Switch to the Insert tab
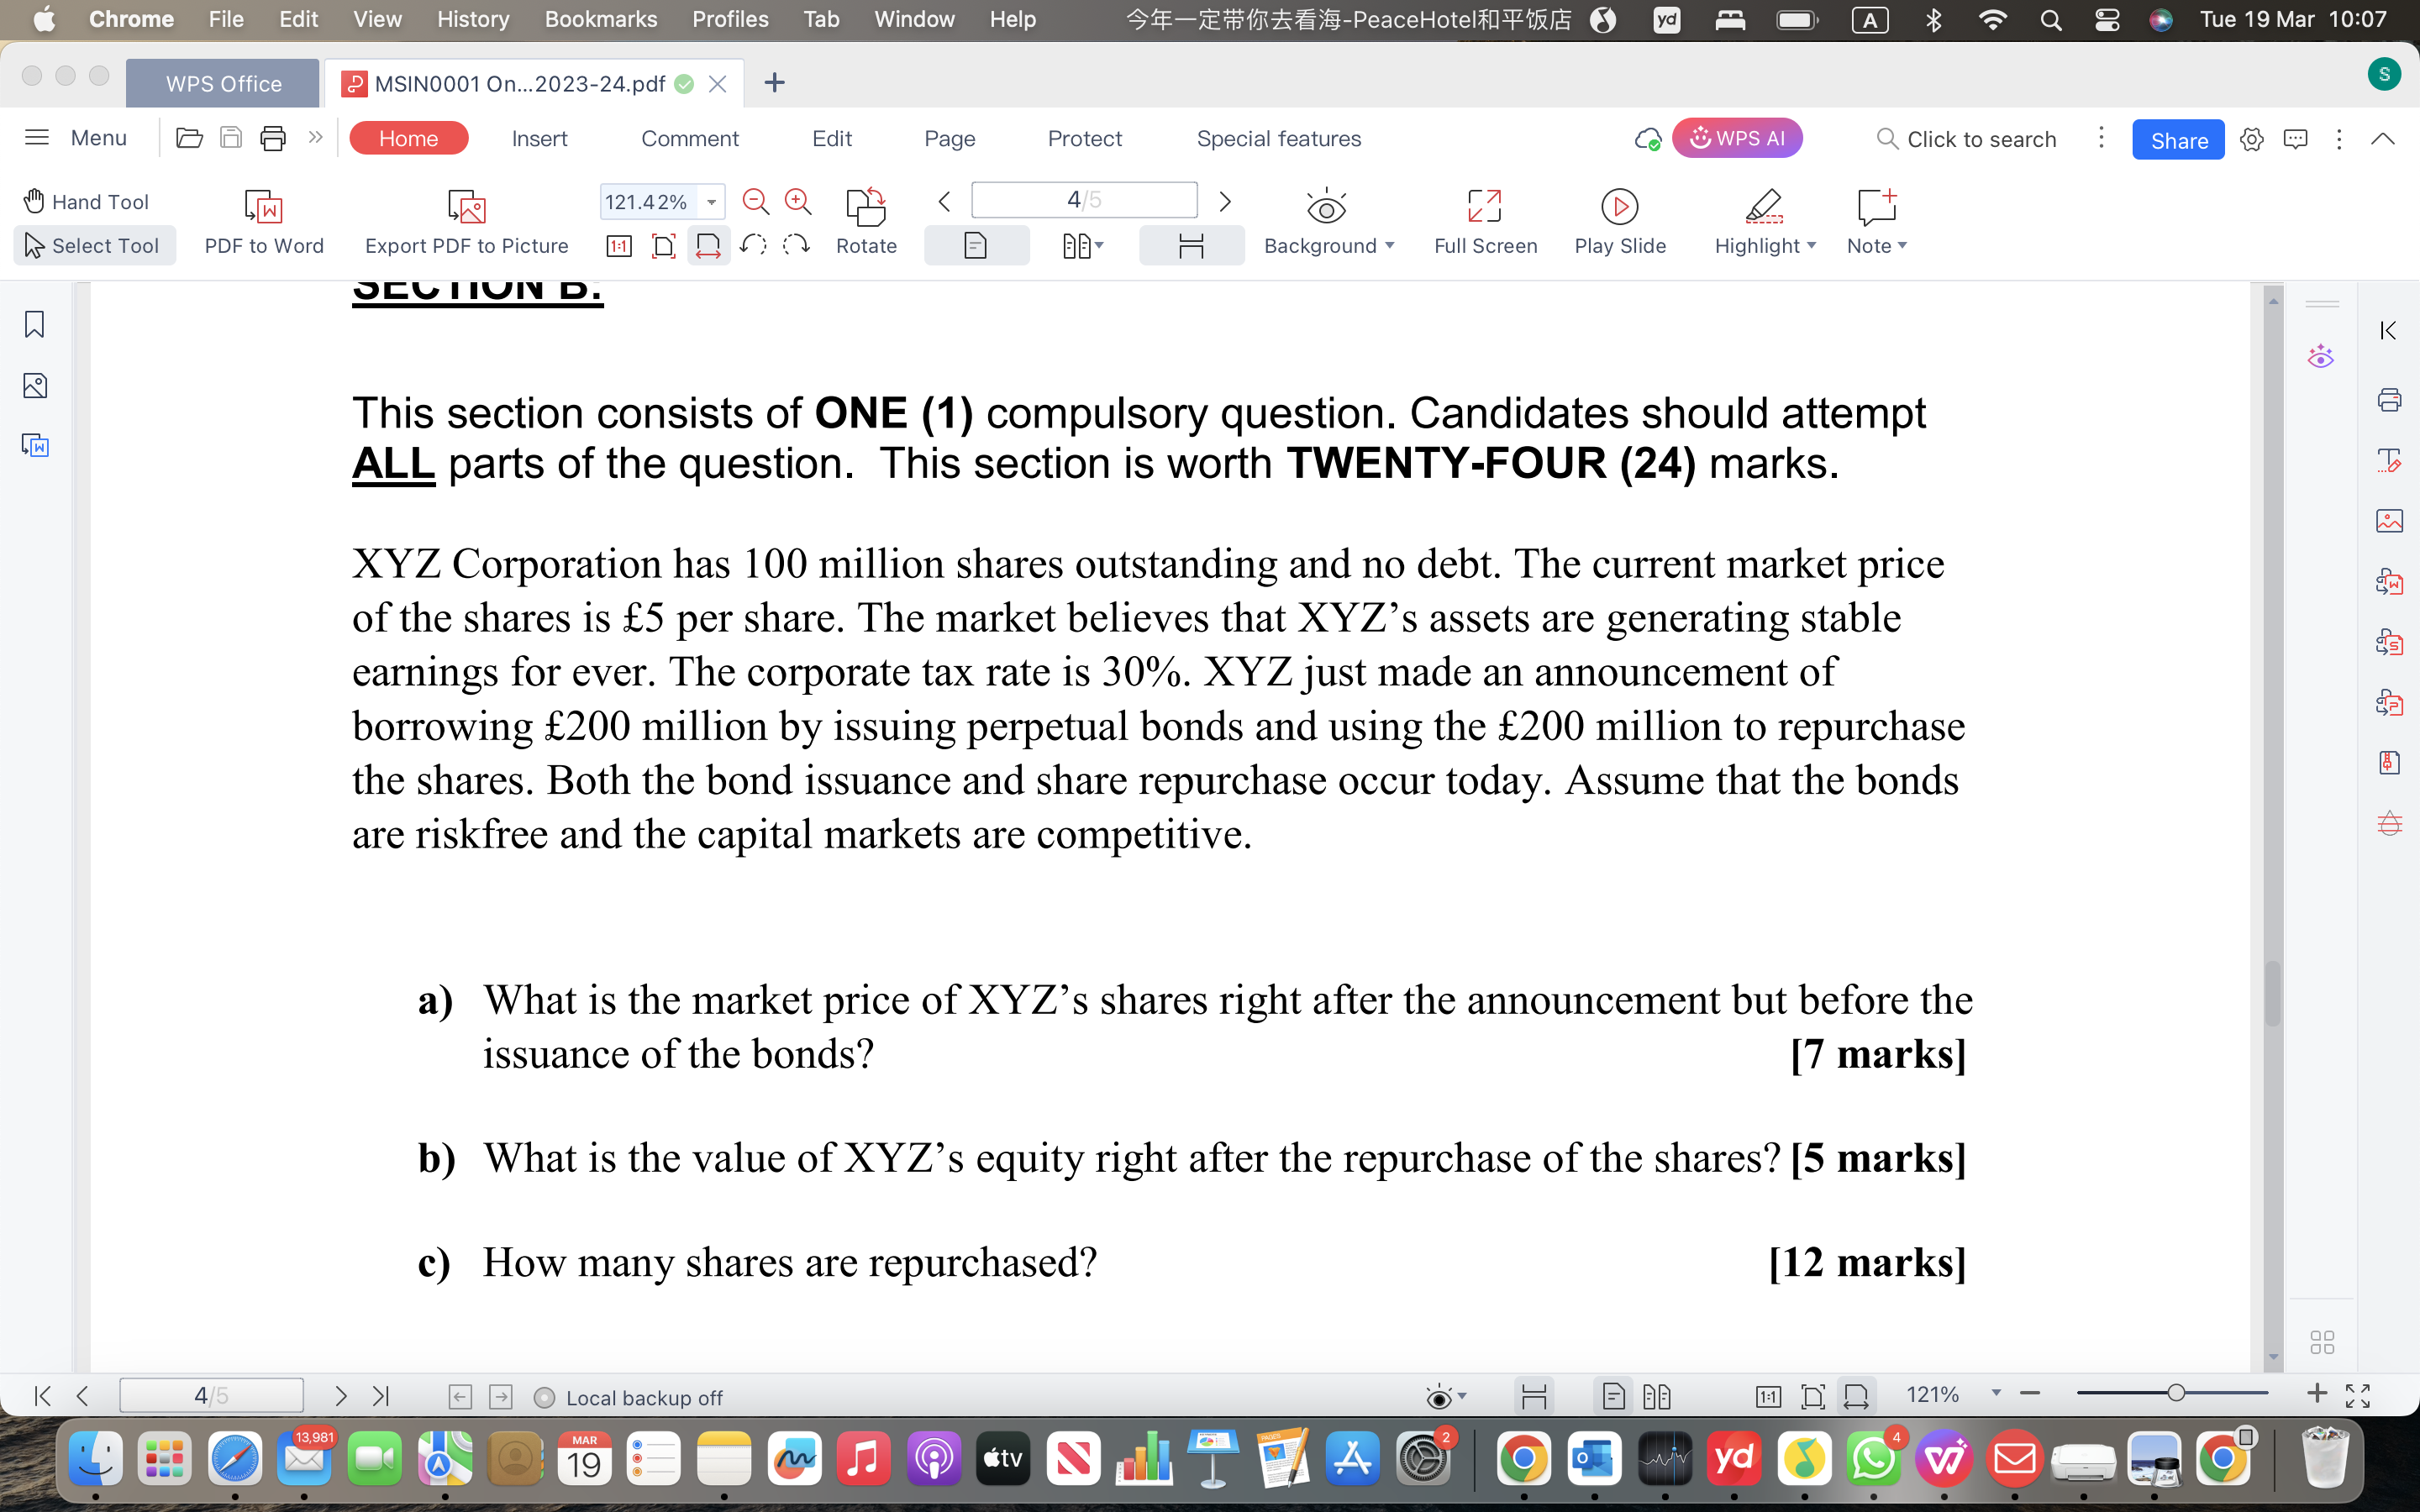2420x1512 pixels. click(x=539, y=138)
